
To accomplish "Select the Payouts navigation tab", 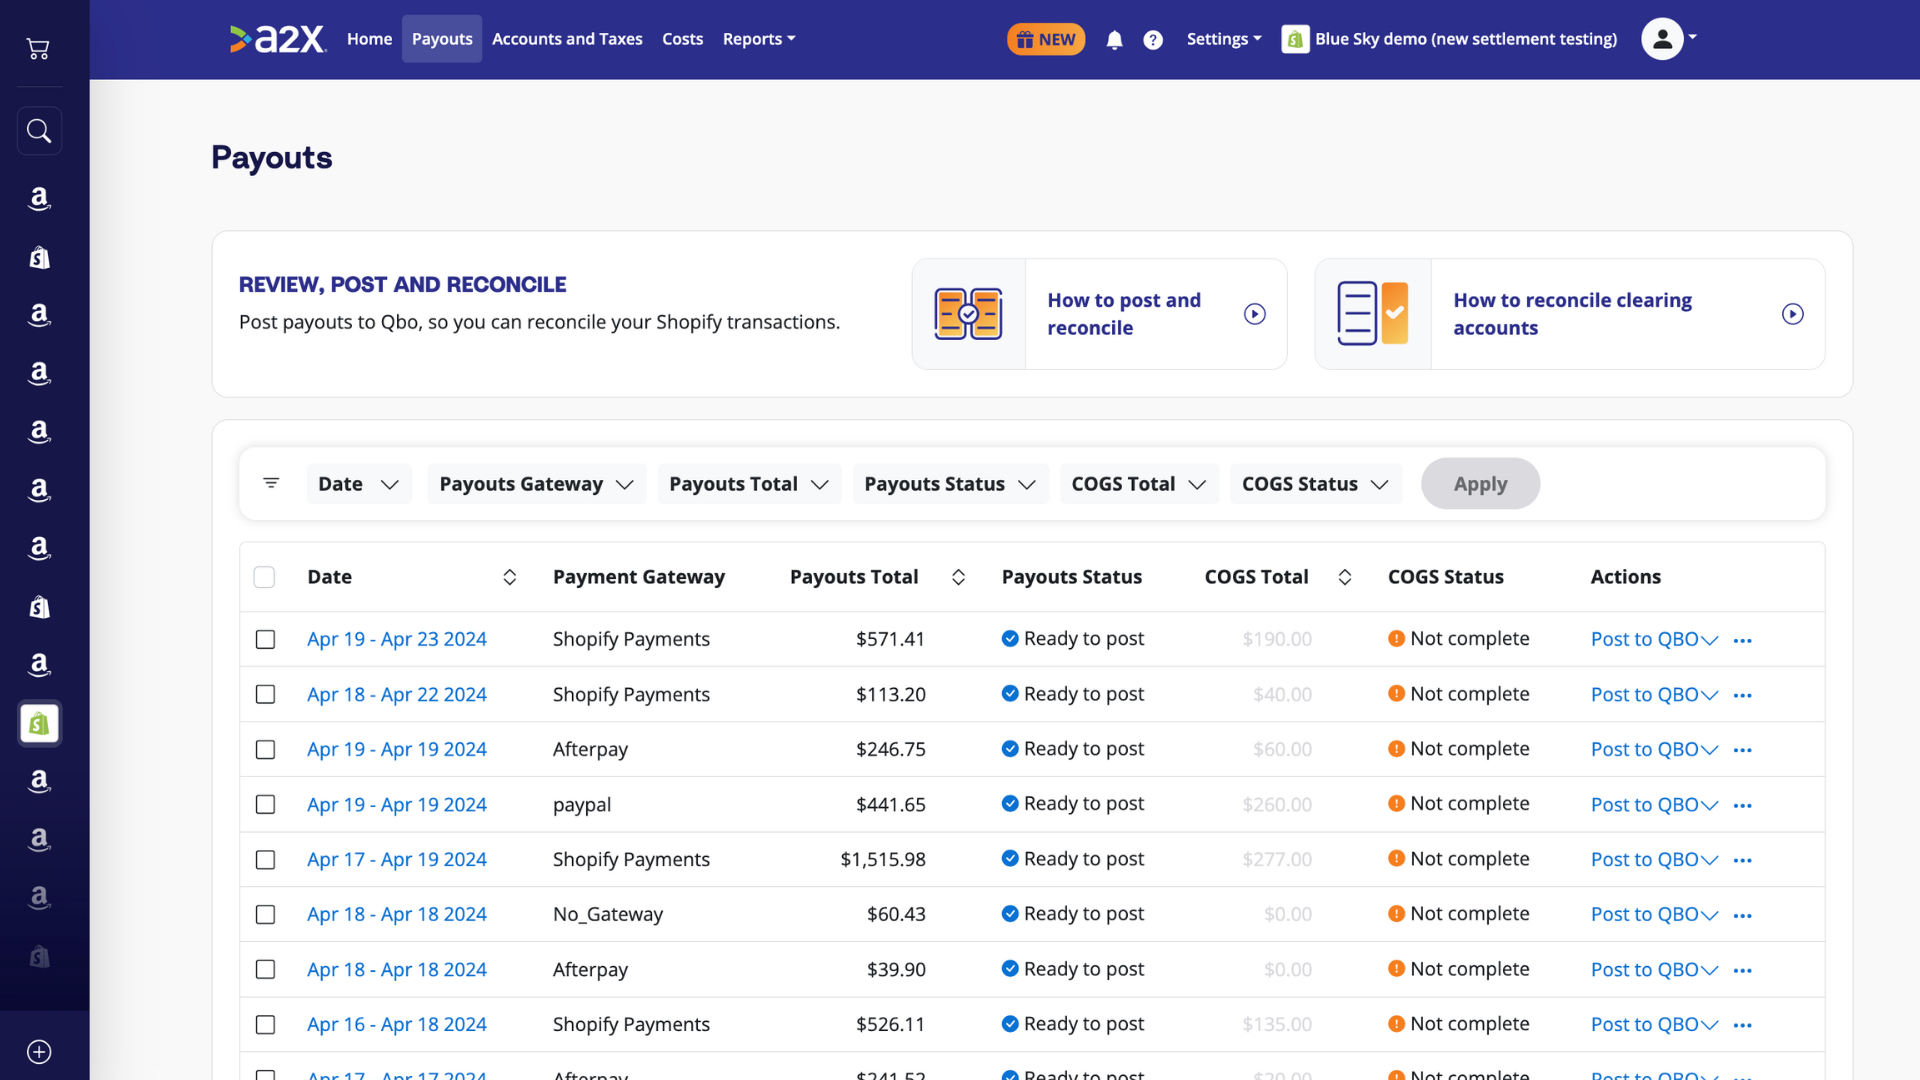I will point(442,39).
